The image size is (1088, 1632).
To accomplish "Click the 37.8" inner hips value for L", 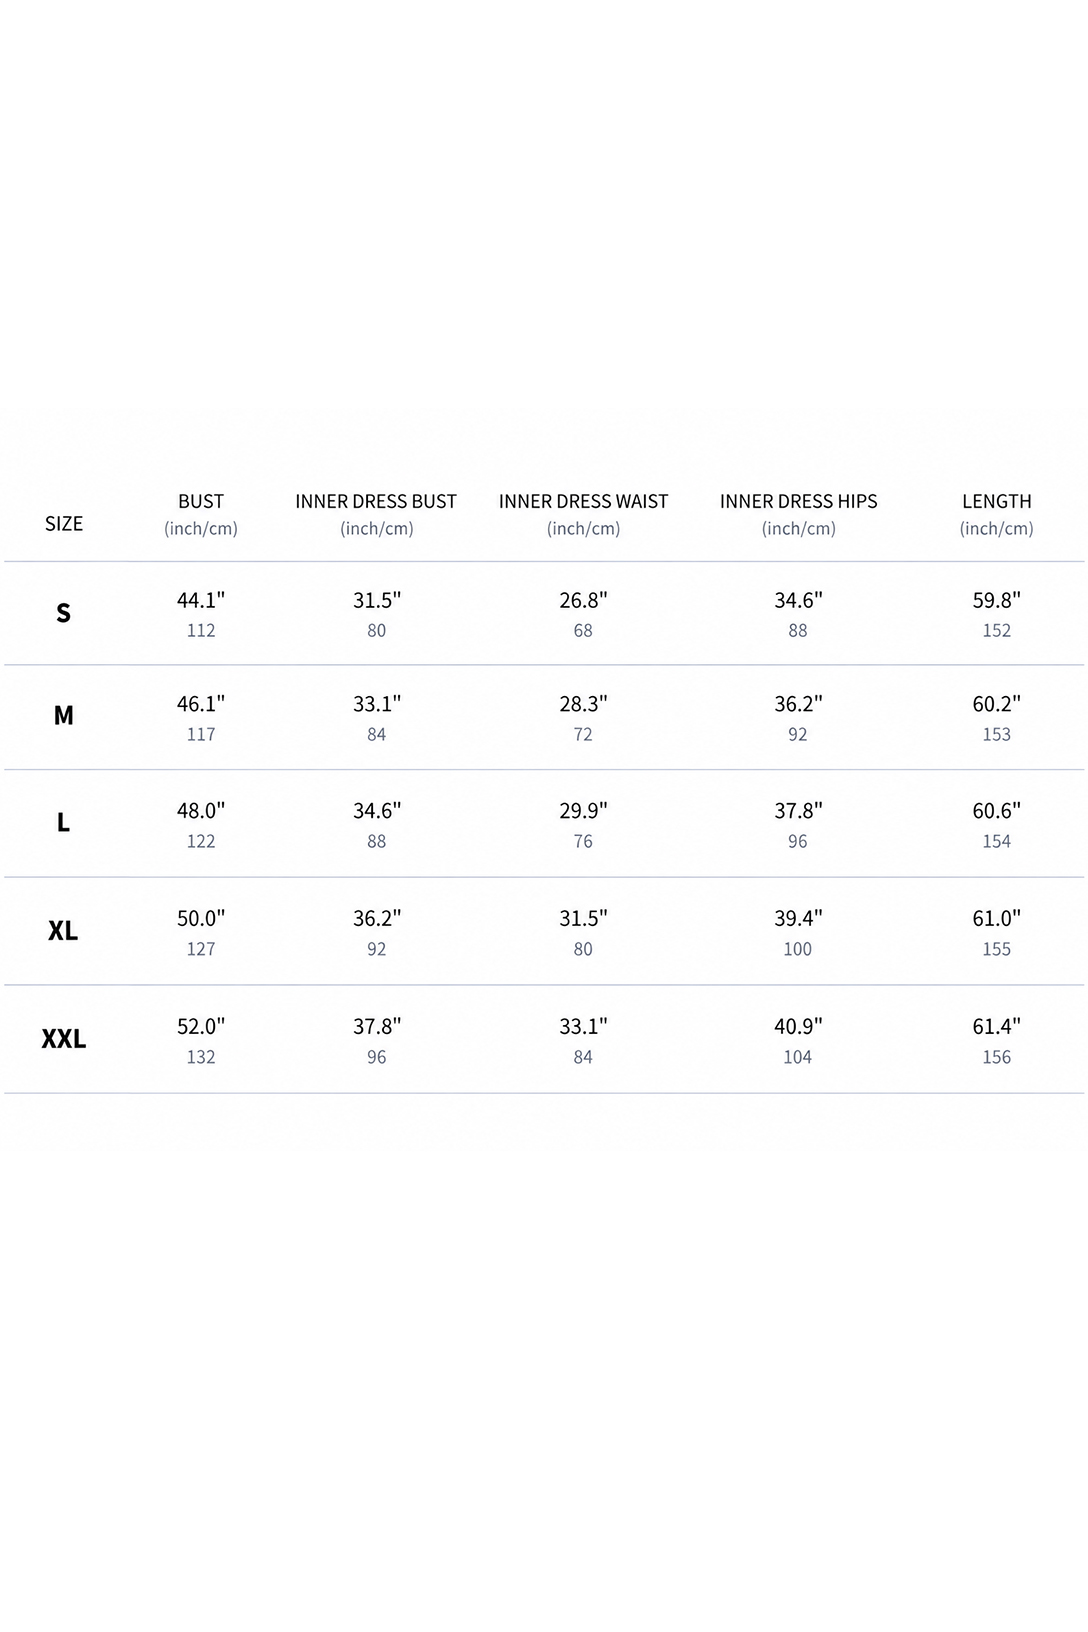I will coord(798,811).
